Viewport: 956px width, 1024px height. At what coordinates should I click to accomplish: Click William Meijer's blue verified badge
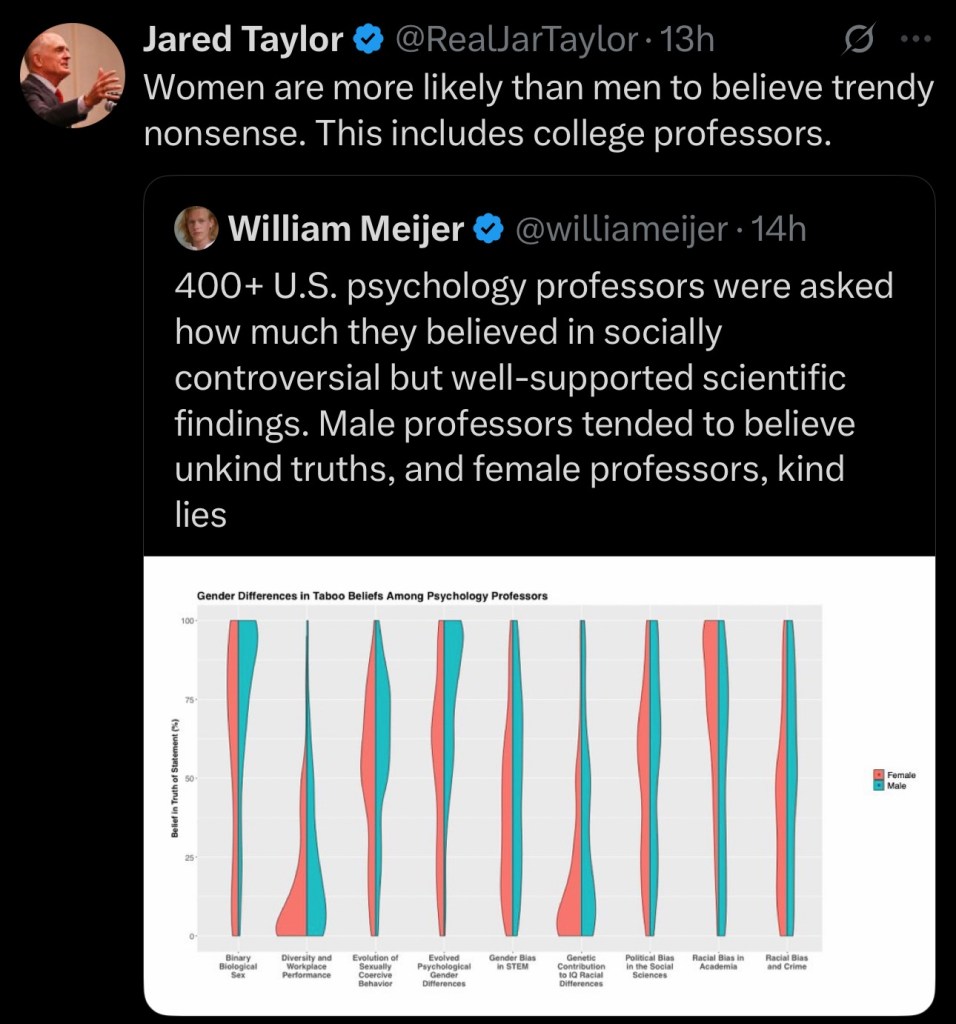coord(488,230)
